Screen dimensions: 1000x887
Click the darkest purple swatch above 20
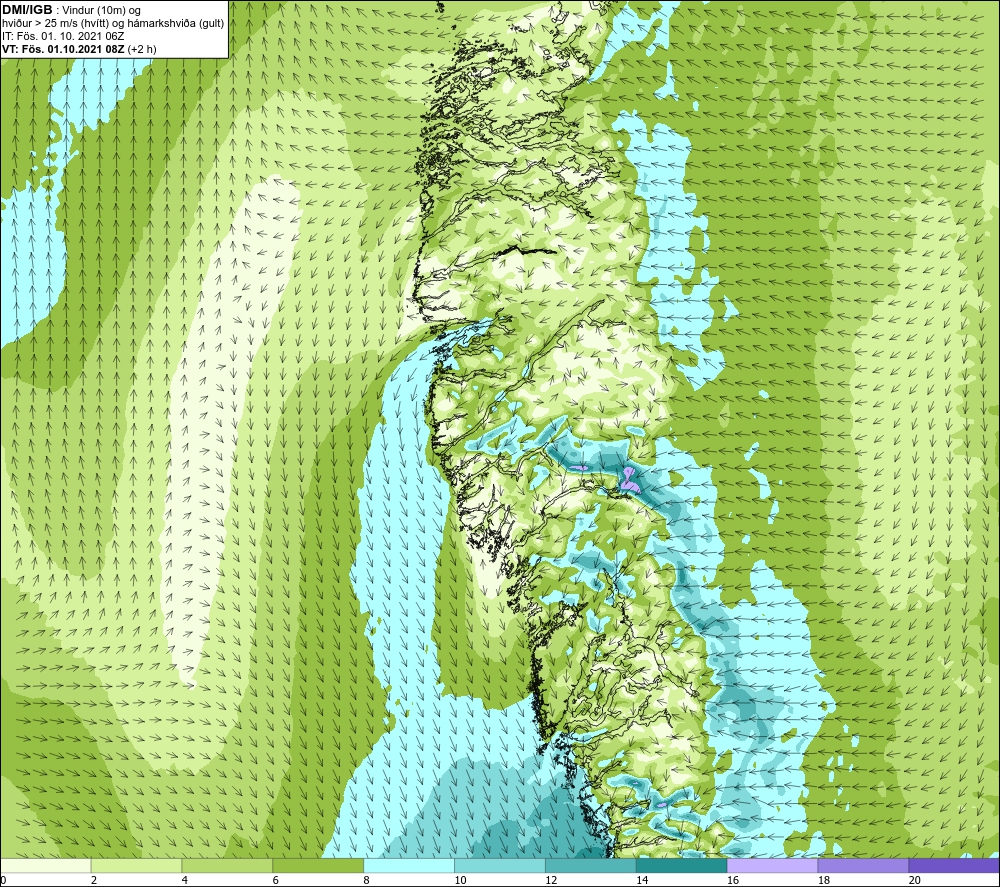[x=953, y=866]
